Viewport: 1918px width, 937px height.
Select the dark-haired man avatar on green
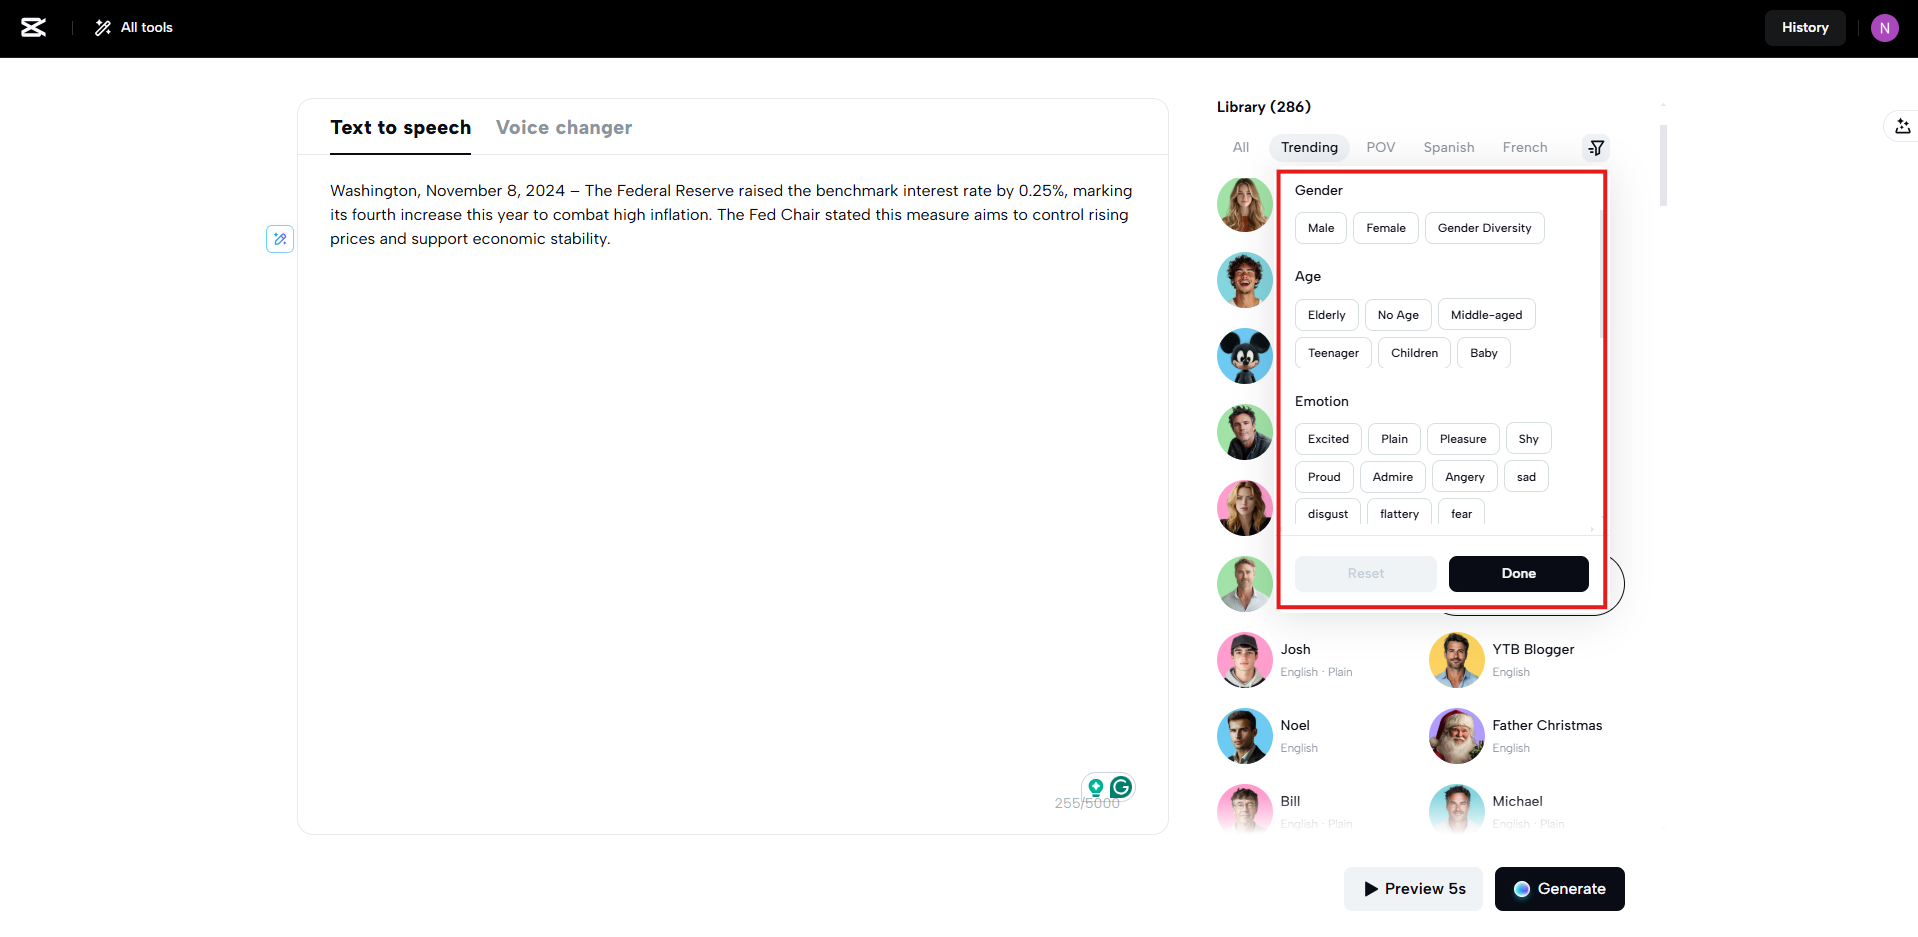tap(1245, 432)
